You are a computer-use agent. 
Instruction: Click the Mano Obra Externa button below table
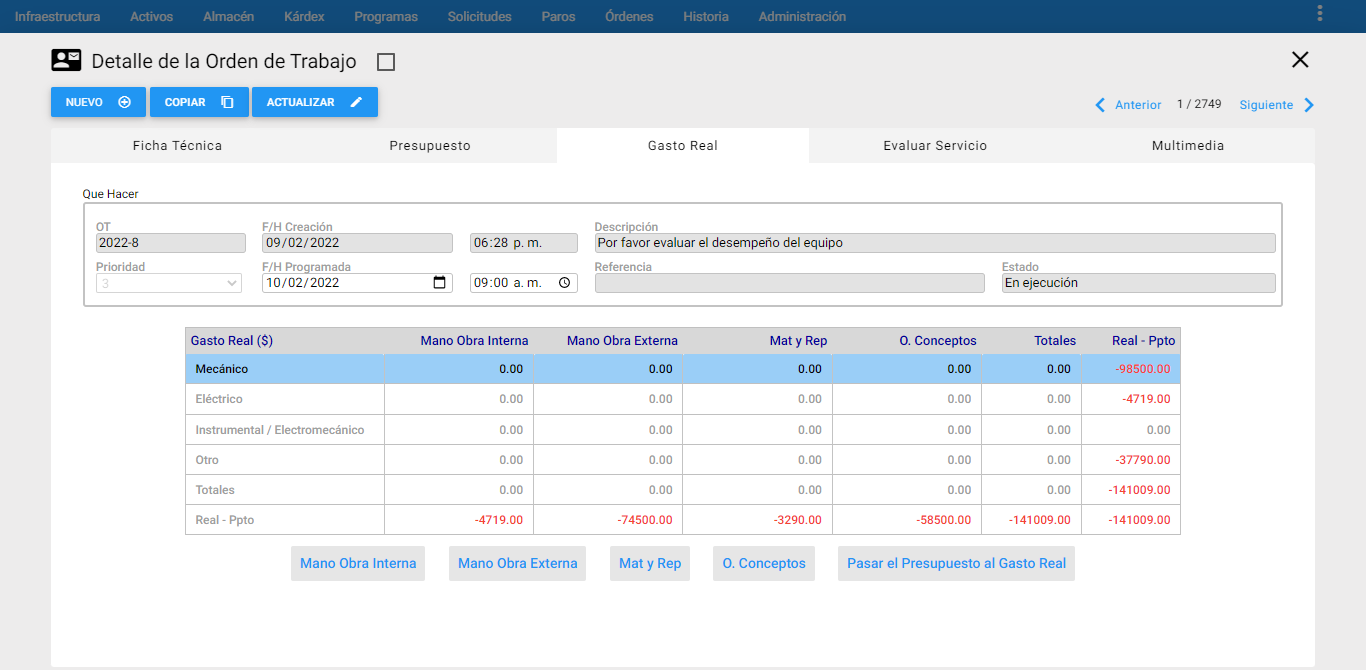pos(517,563)
